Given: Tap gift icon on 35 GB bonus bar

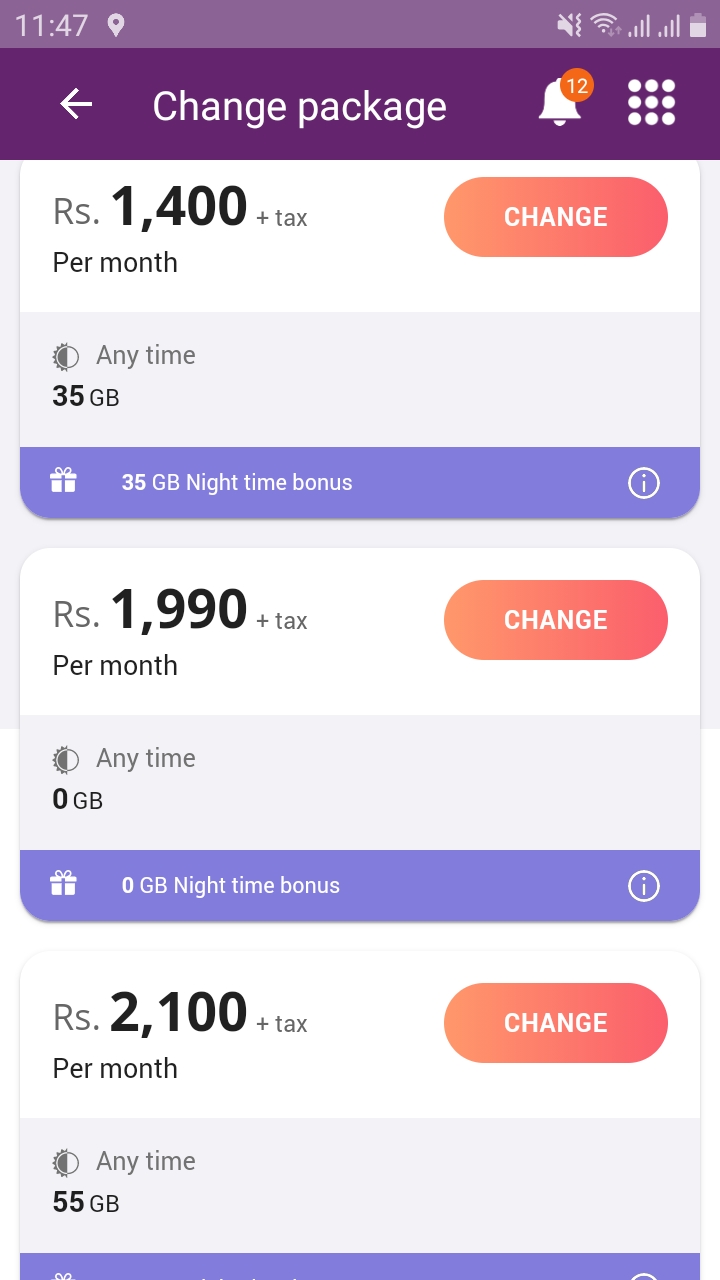Looking at the screenshot, I should [63, 481].
